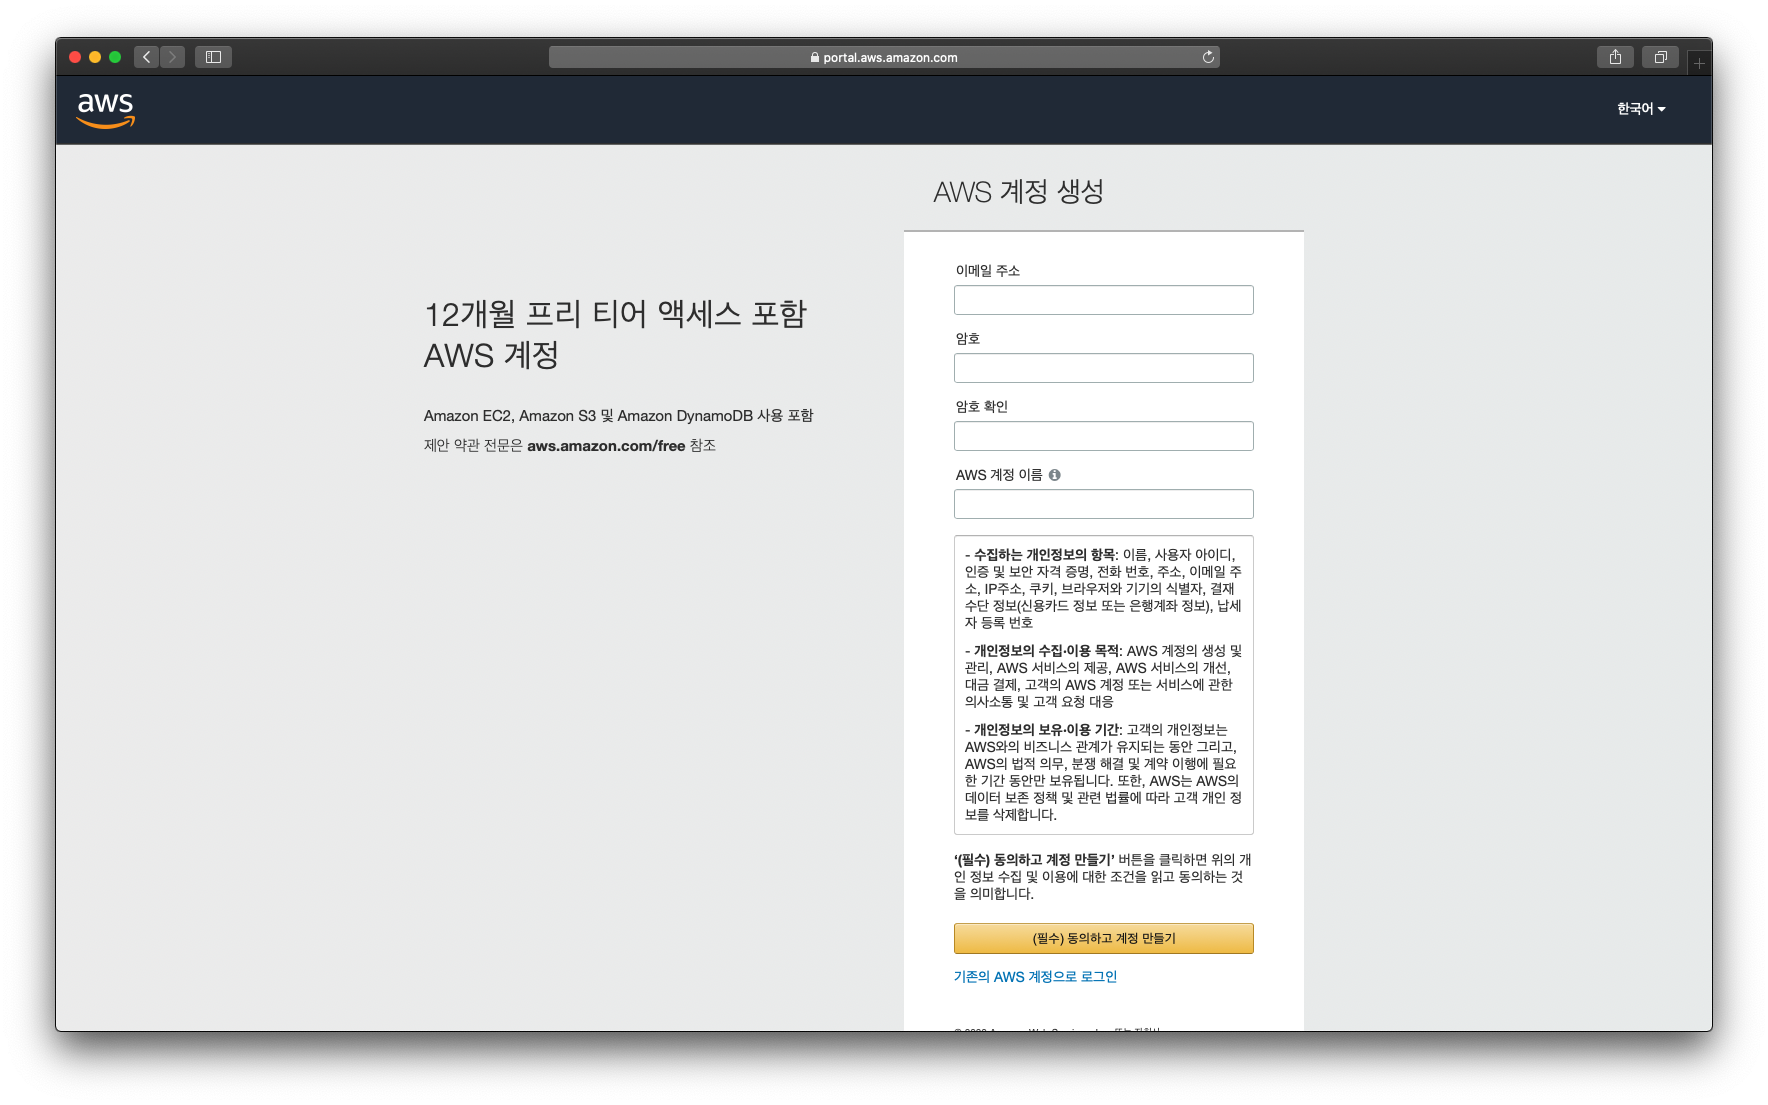
Task: Click (필수) 동의하고 계정 만들기 button
Action: [1103, 938]
